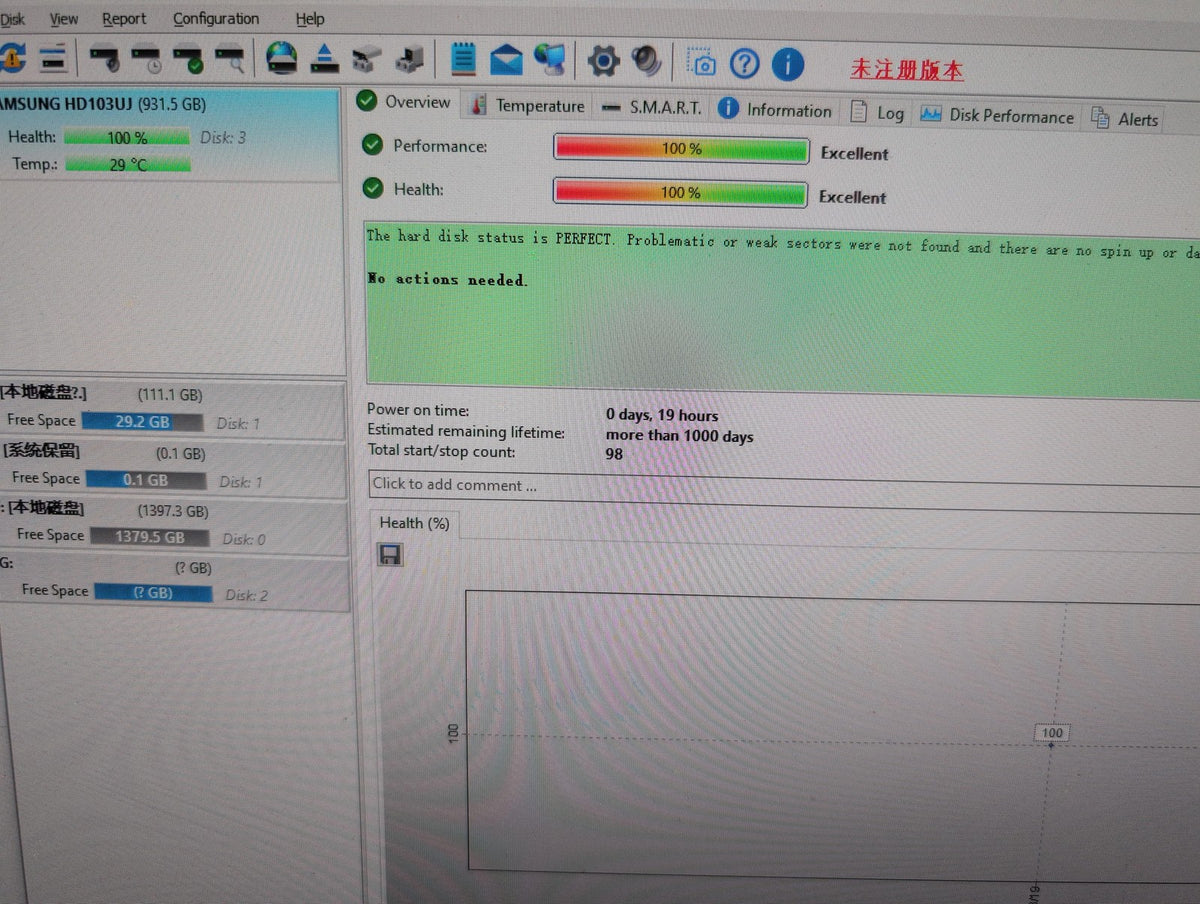Click the Temp. 29 °C bar in sidebar
This screenshot has width=1200, height=904.
127,164
